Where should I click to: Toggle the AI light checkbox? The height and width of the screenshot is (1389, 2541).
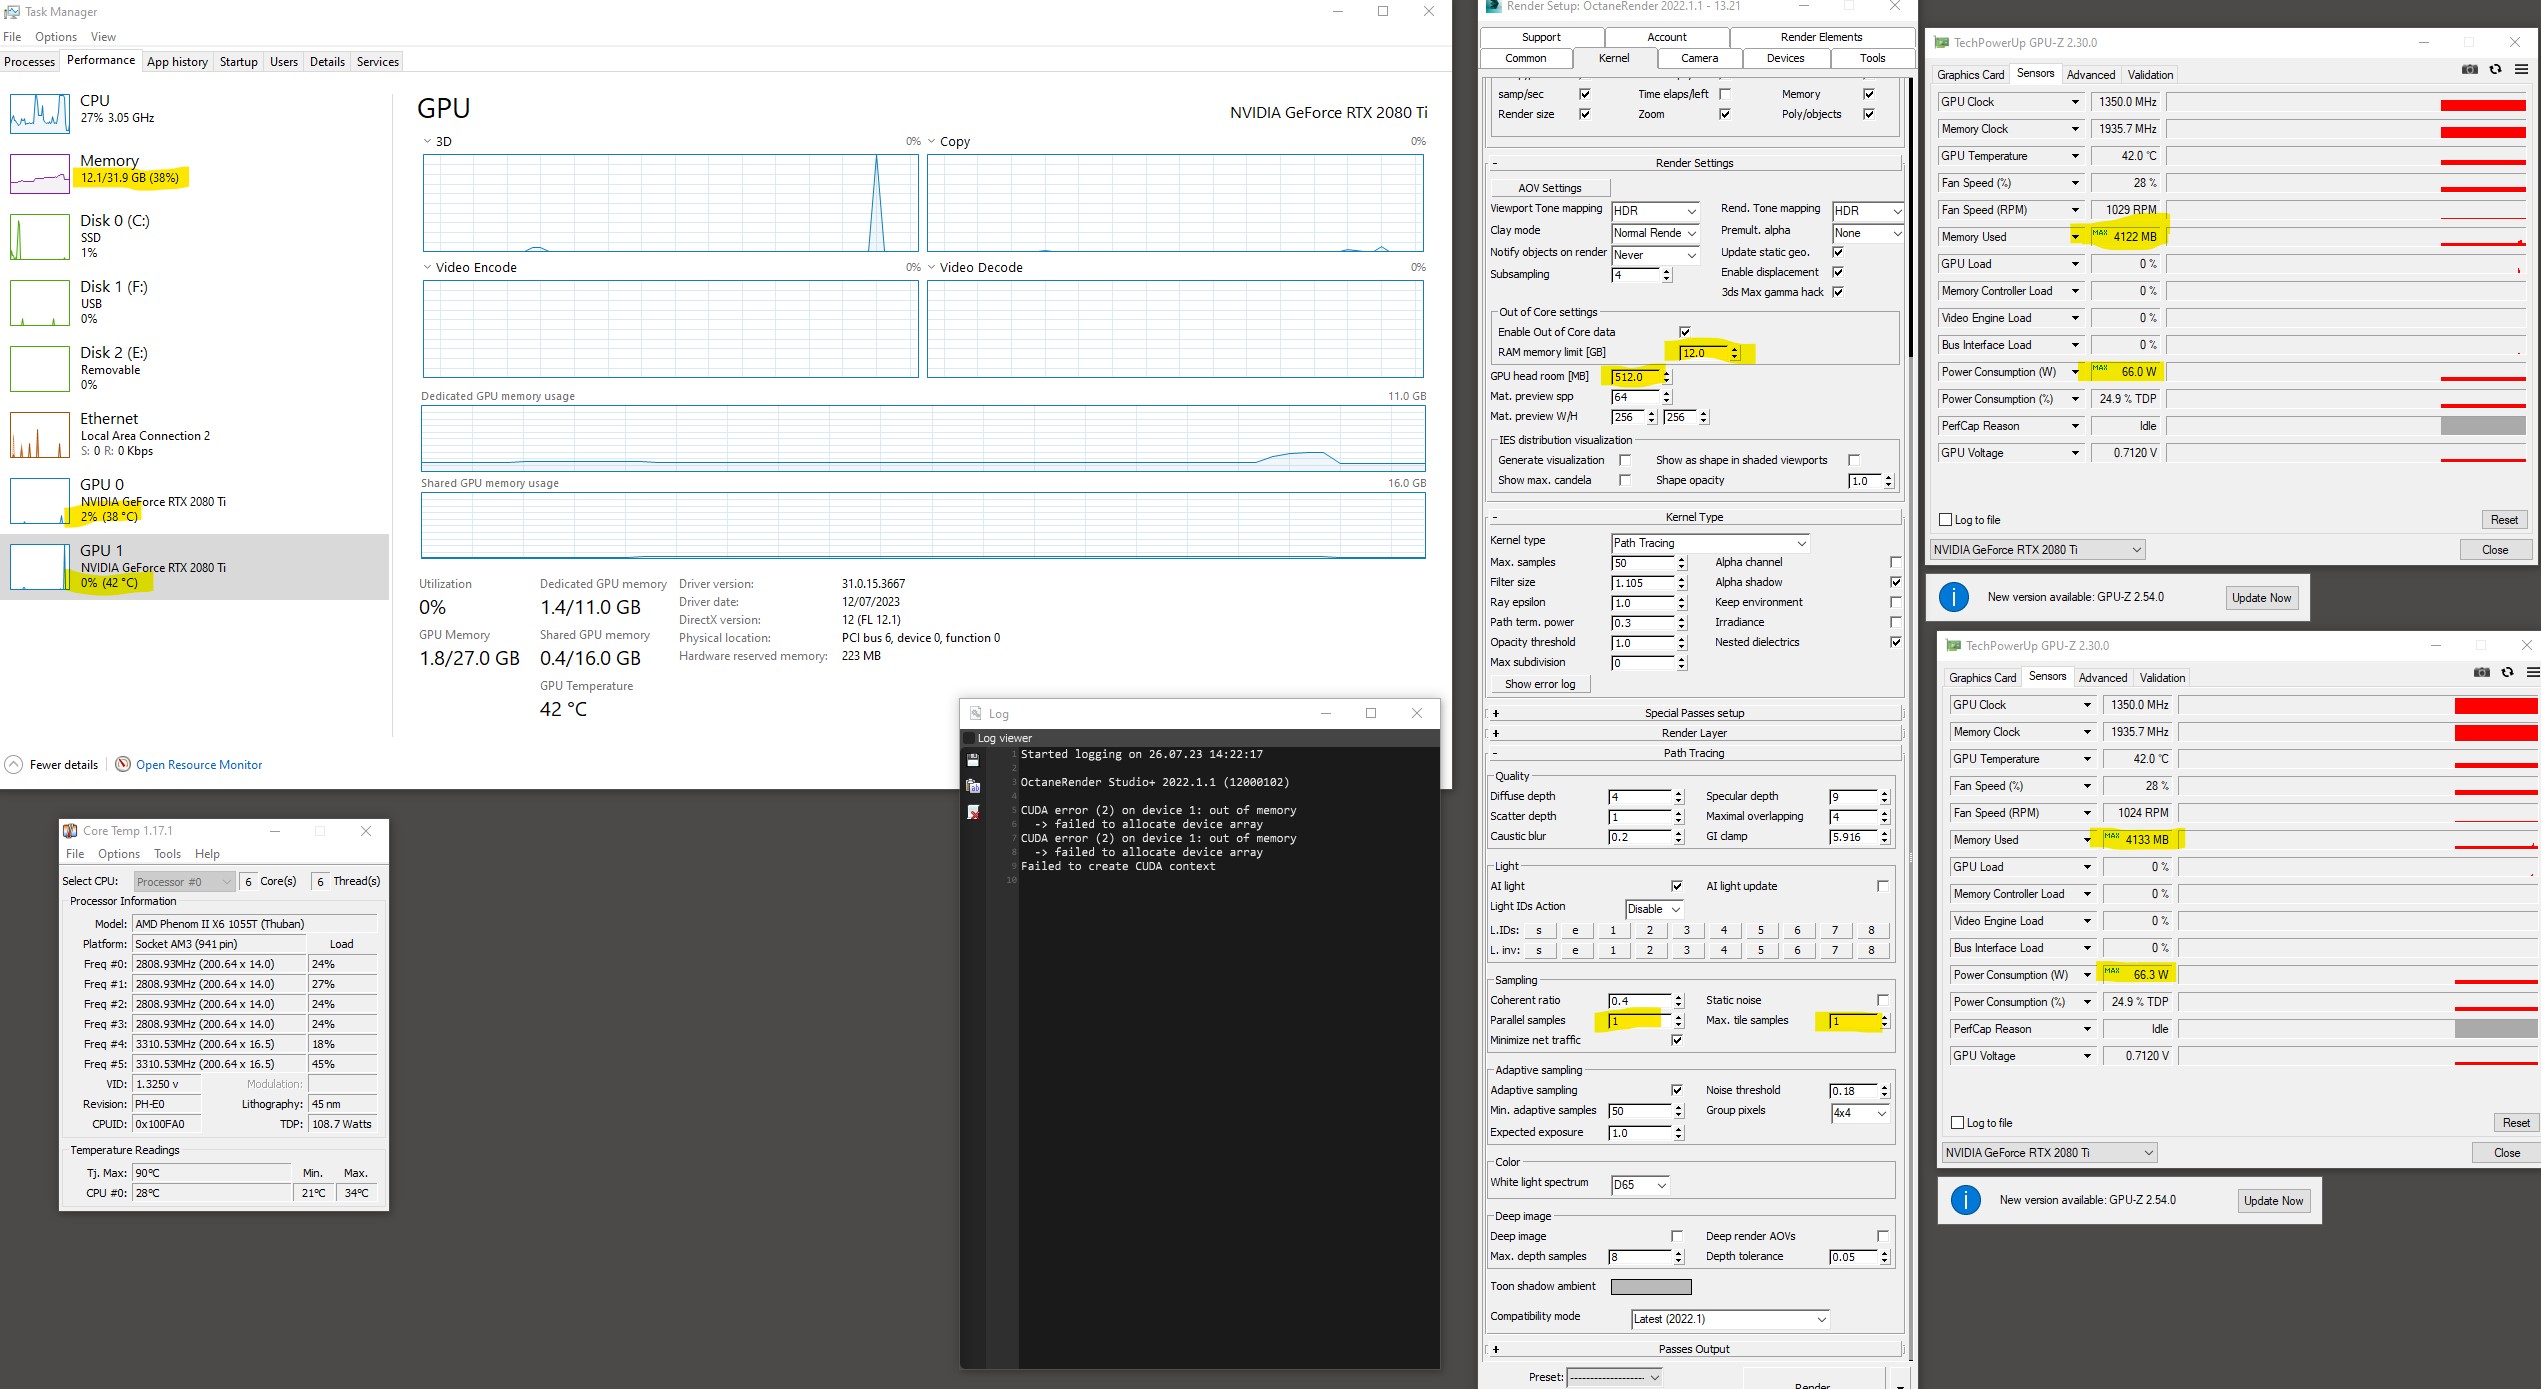(x=1677, y=886)
